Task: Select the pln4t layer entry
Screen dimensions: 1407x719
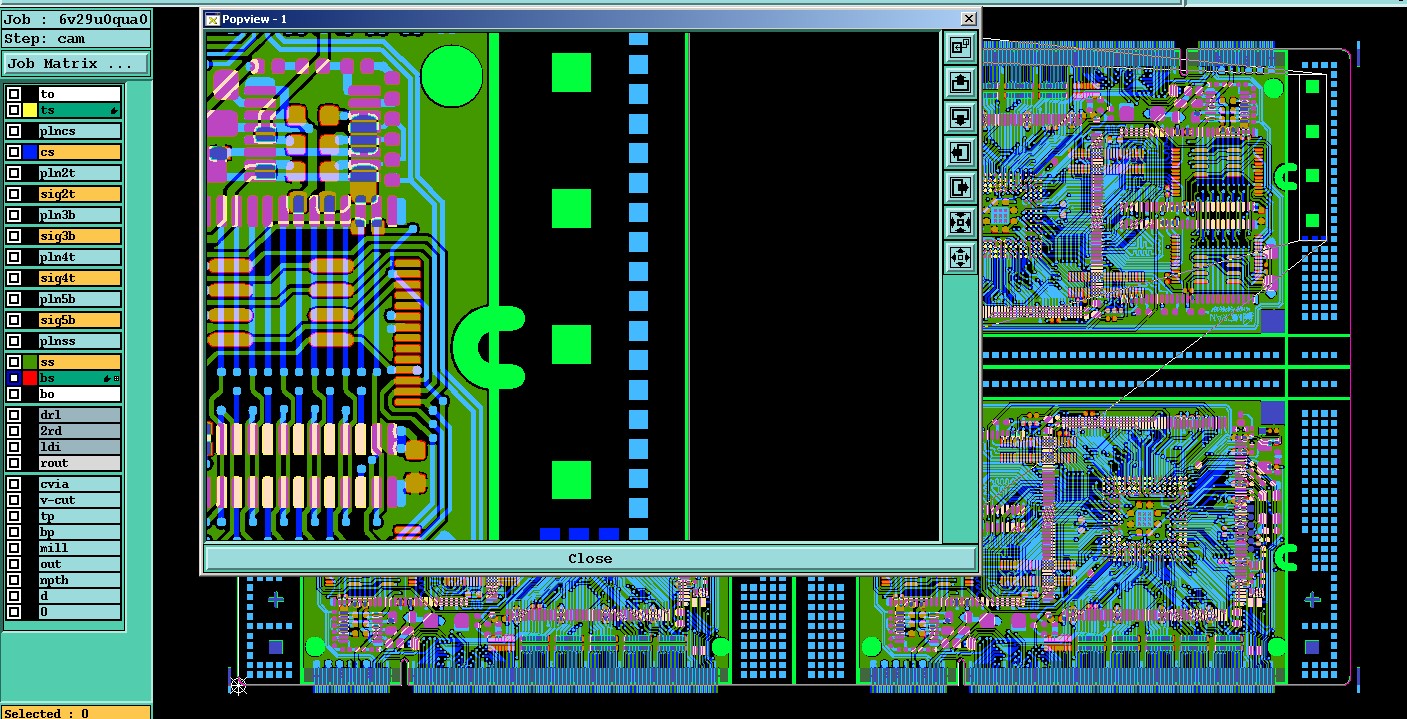Action: coord(79,257)
